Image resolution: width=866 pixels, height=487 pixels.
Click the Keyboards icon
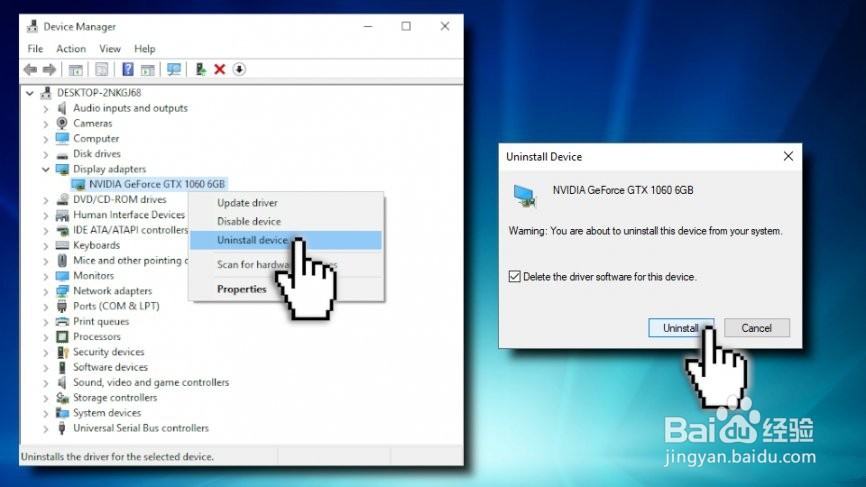[62, 245]
